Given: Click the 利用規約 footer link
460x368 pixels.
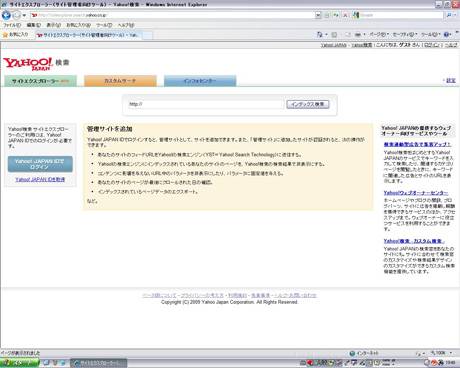Looking at the screenshot, I should [237, 295].
